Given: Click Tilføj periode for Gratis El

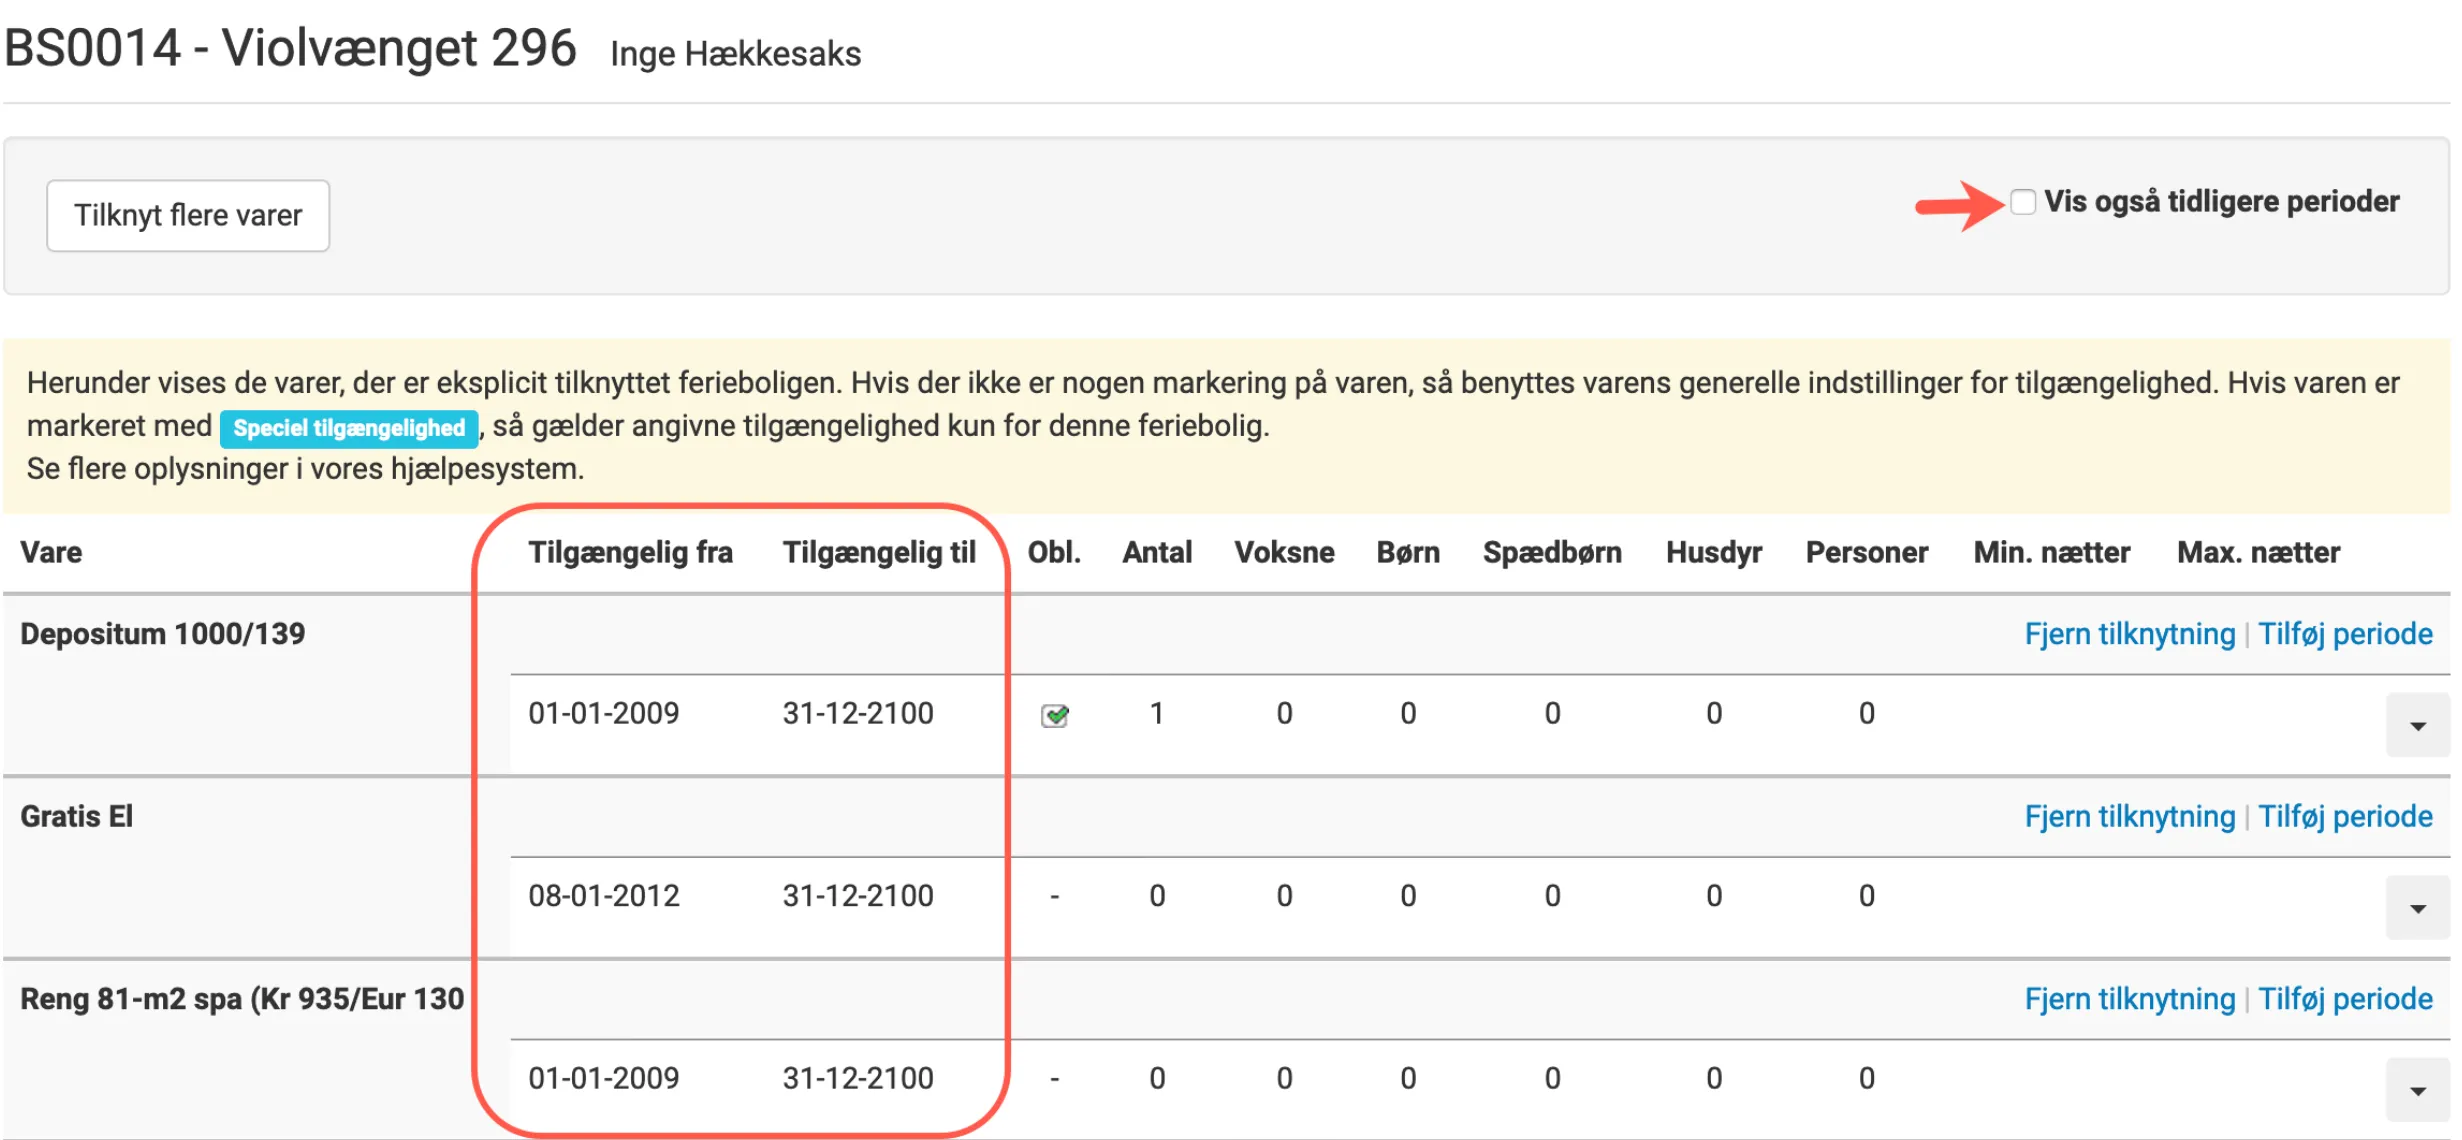Looking at the screenshot, I should click(x=2344, y=816).
